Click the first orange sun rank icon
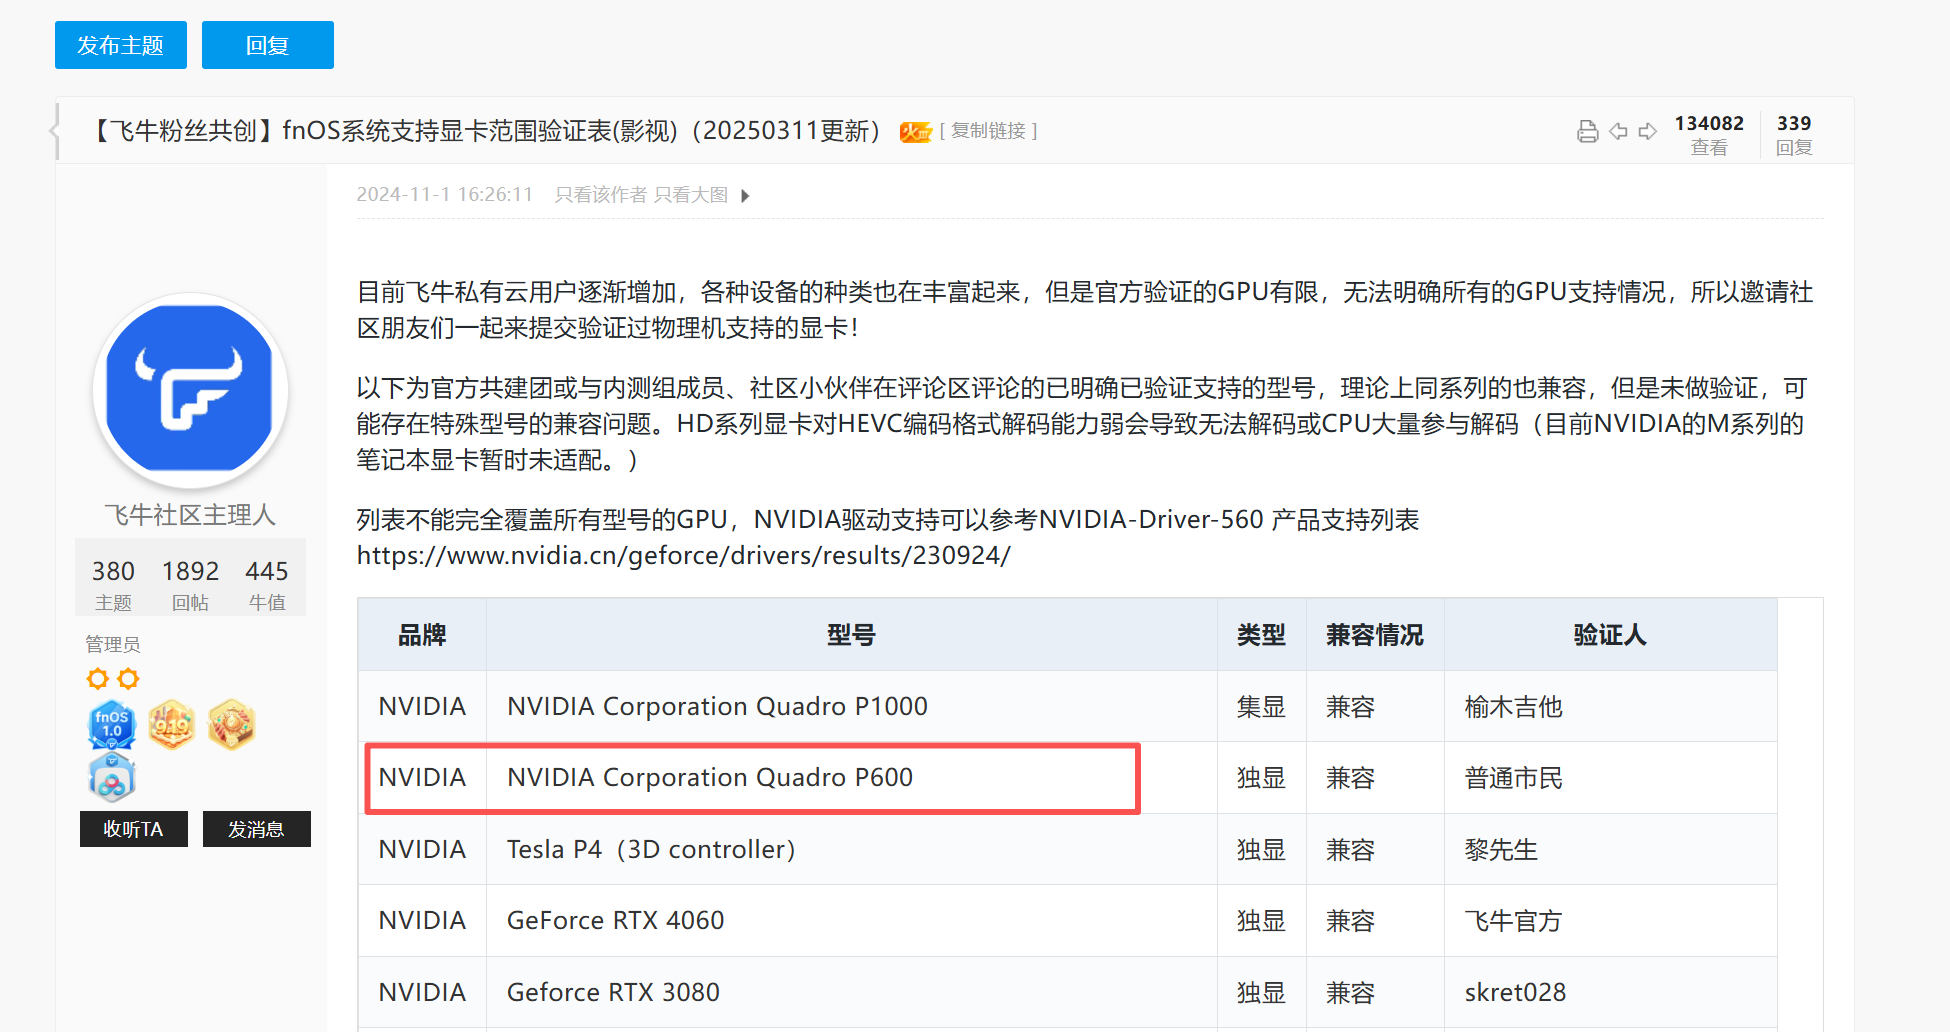Viewport: 1950px width, 1032px height. pyautogui.click(x=97, y=679)
